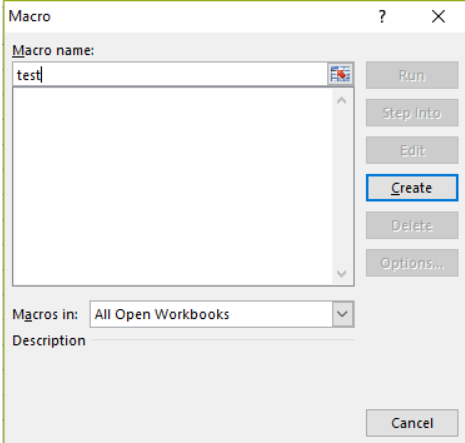The image size is (465, 443).
Task: Click the Create button
Action: coord(412,188)
